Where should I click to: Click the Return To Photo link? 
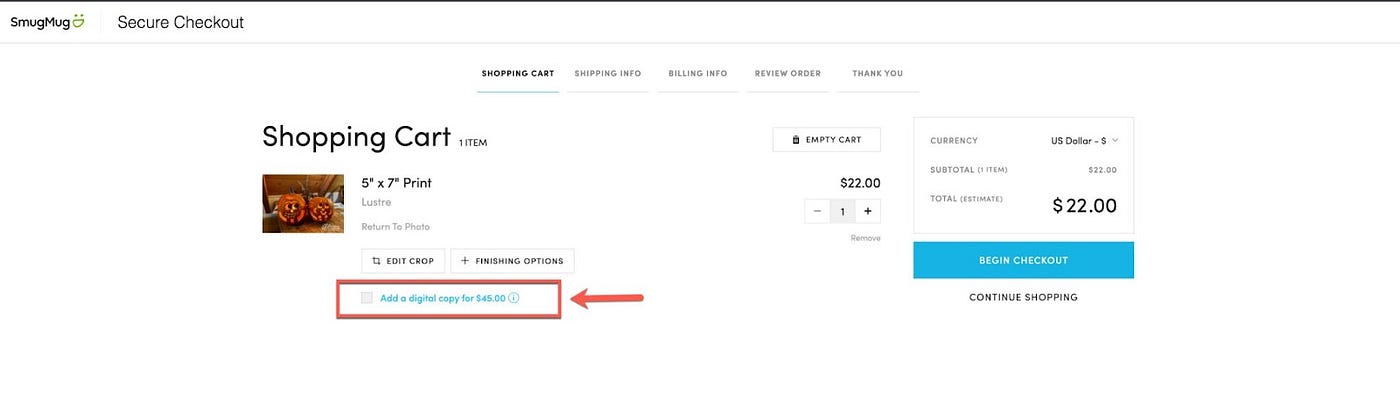tap(395, 227)
